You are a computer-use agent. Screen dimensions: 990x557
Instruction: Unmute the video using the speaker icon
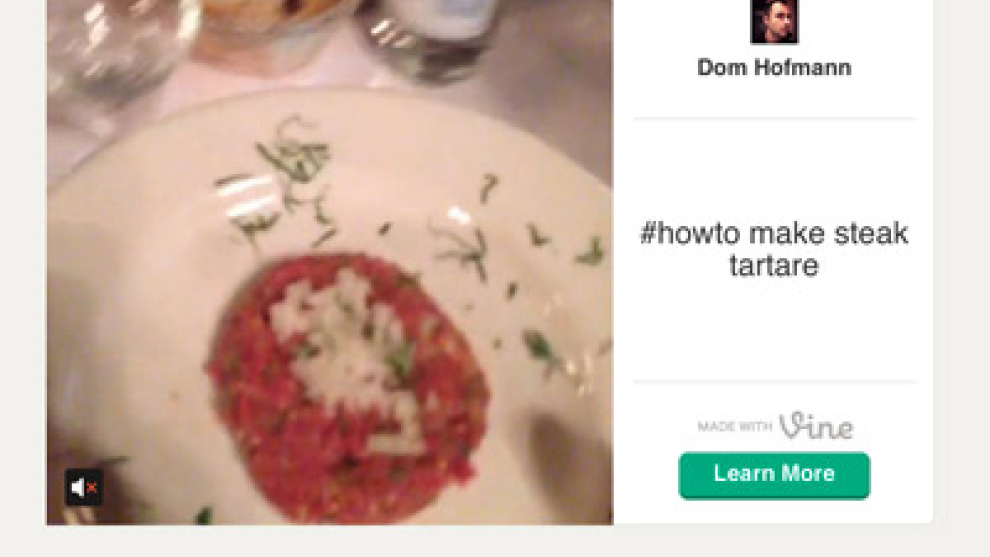point(84,487)
